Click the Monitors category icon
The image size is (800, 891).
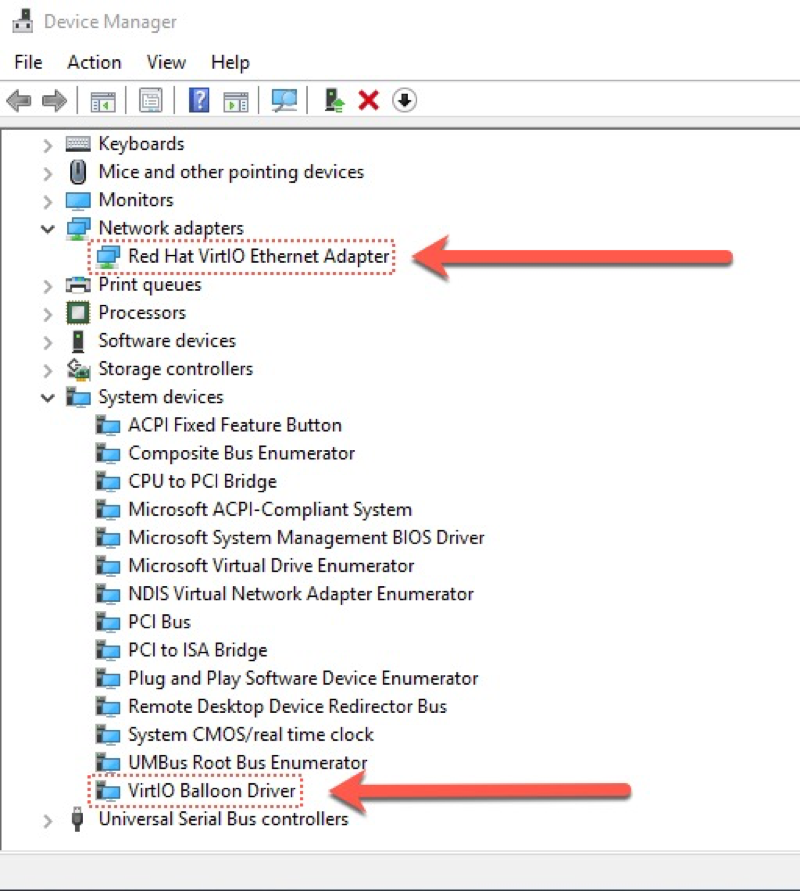point(78,200)
